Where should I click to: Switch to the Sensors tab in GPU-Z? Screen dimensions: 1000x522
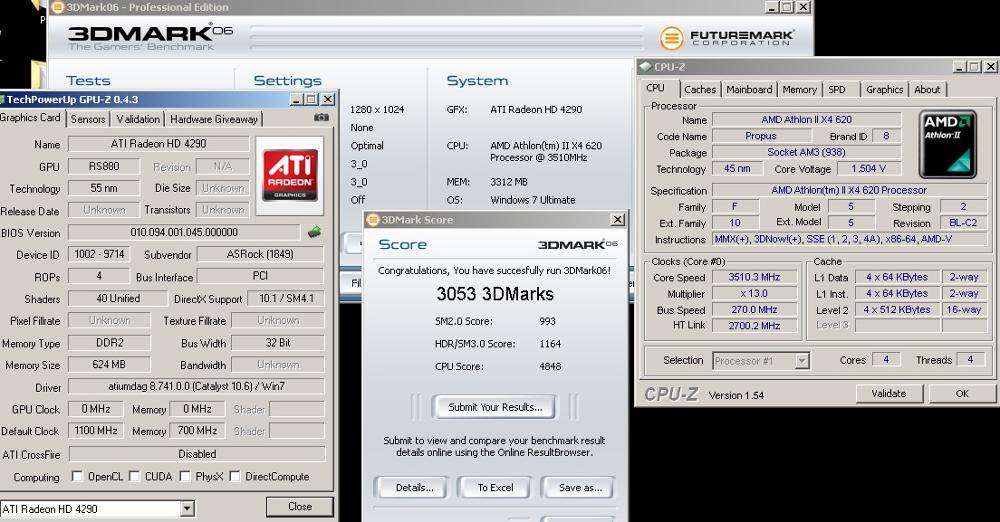[88, 119]
